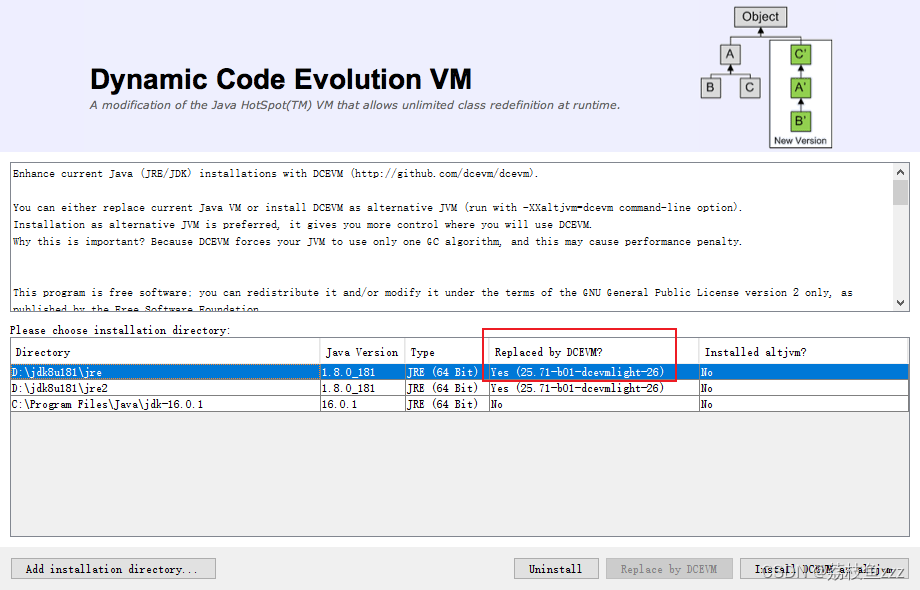Click the description scrollbar thumb

click(900, 192)
